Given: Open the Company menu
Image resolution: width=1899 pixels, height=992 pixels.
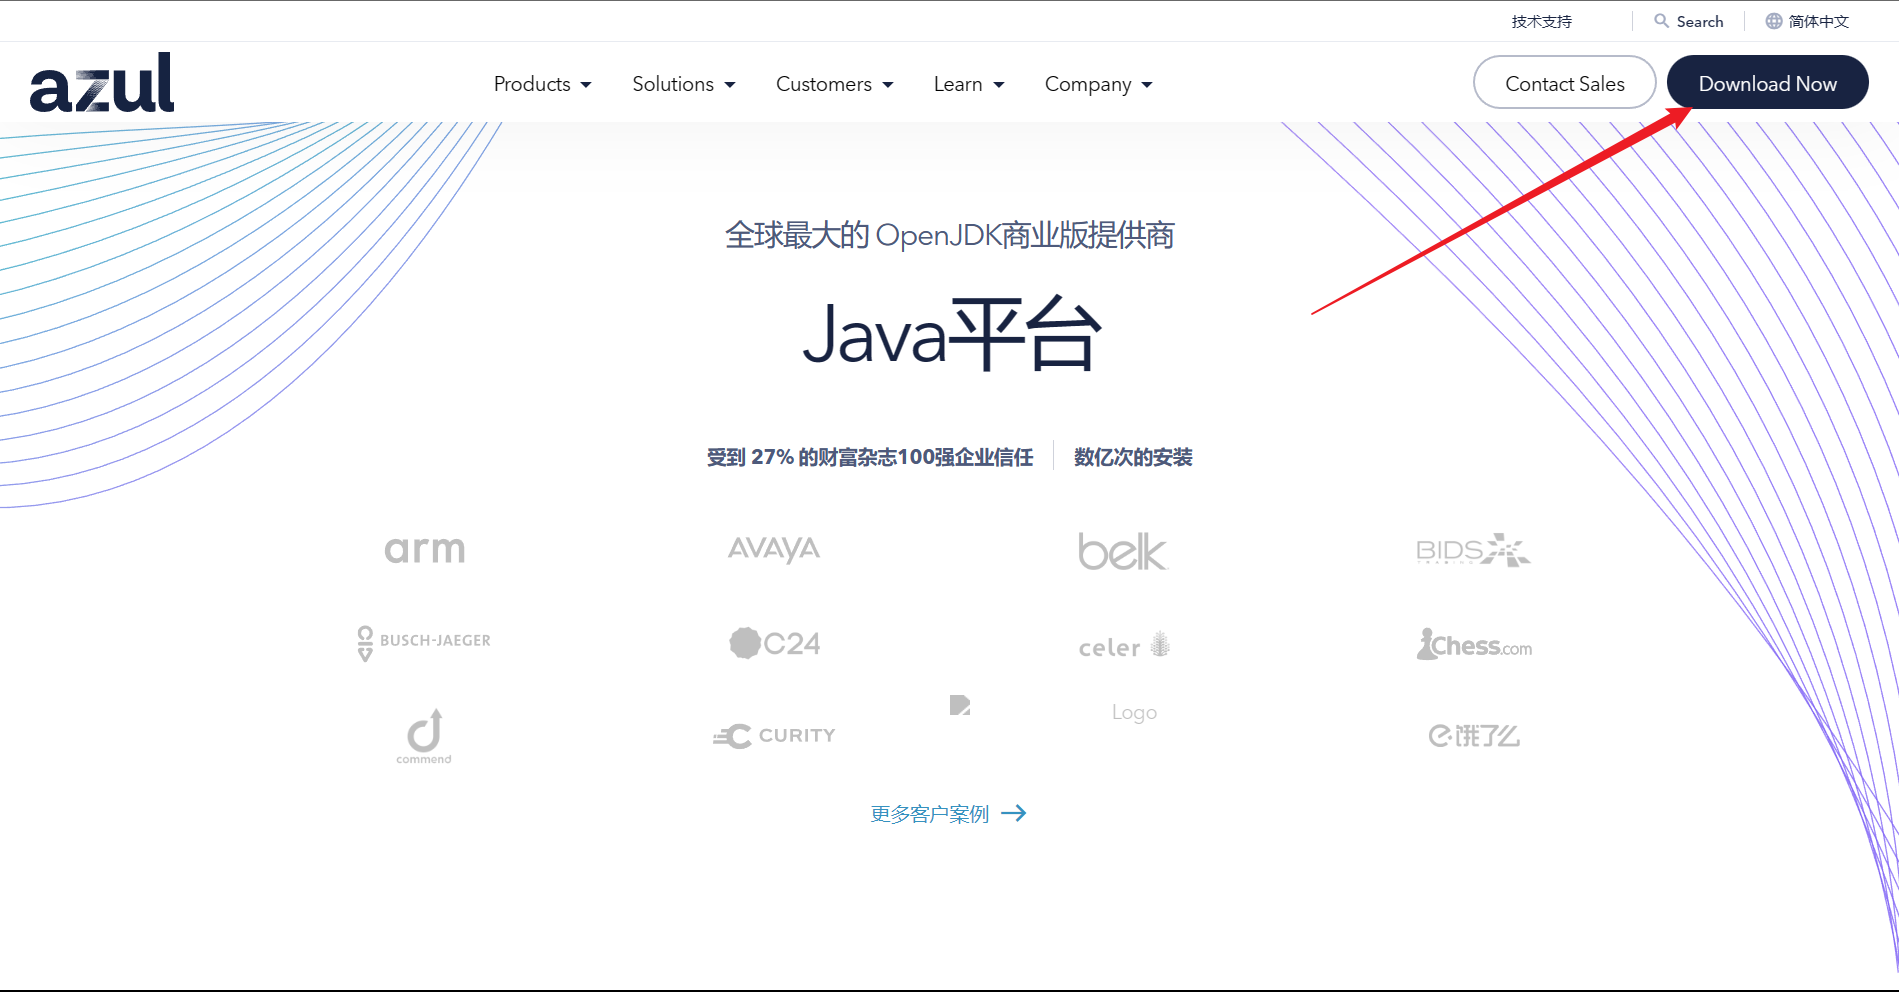Looking at the screenshot, I should (1098, 84).
